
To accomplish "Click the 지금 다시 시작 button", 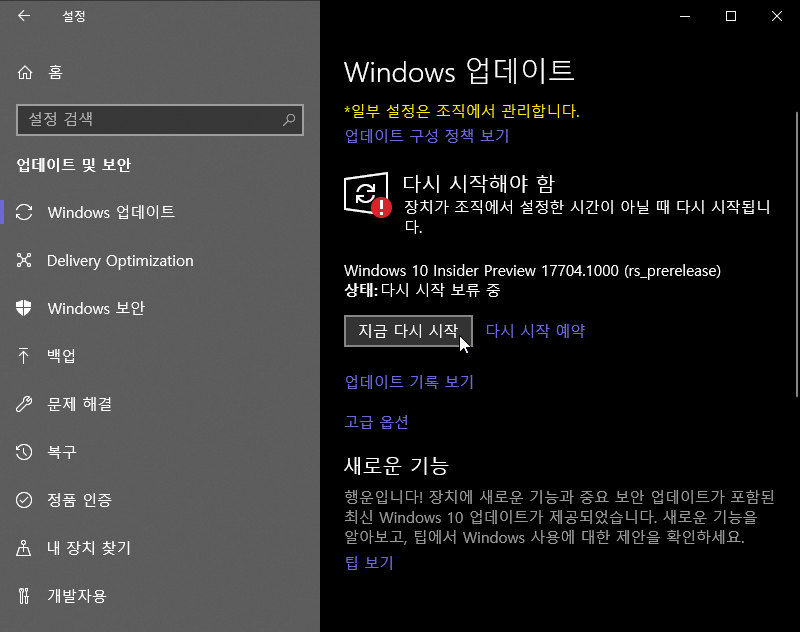I will [x=408, y=331].
